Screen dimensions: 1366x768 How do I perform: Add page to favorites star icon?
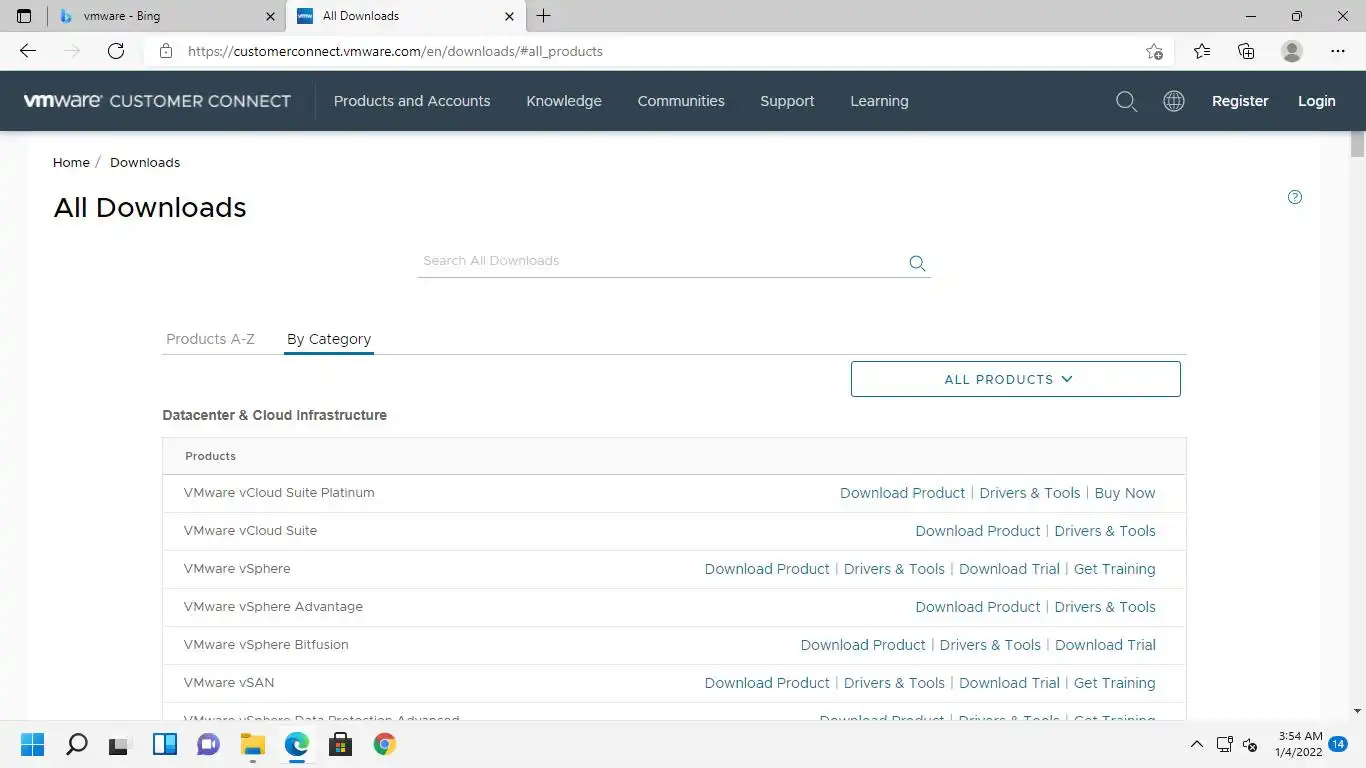(x=1154, y=51)
